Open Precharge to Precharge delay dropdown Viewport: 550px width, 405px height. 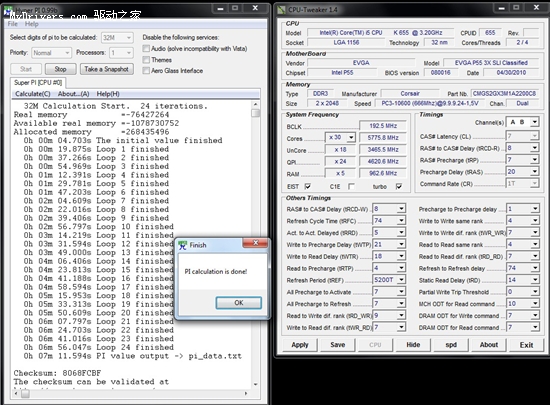(x=534, y=209)
